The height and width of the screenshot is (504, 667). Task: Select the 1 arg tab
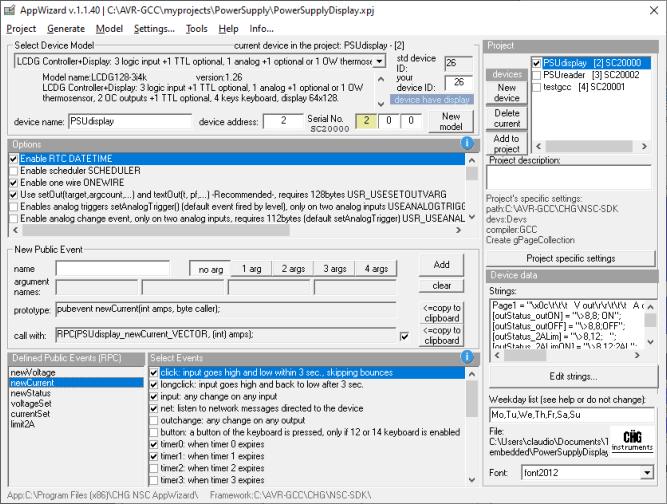coord(251,269)
